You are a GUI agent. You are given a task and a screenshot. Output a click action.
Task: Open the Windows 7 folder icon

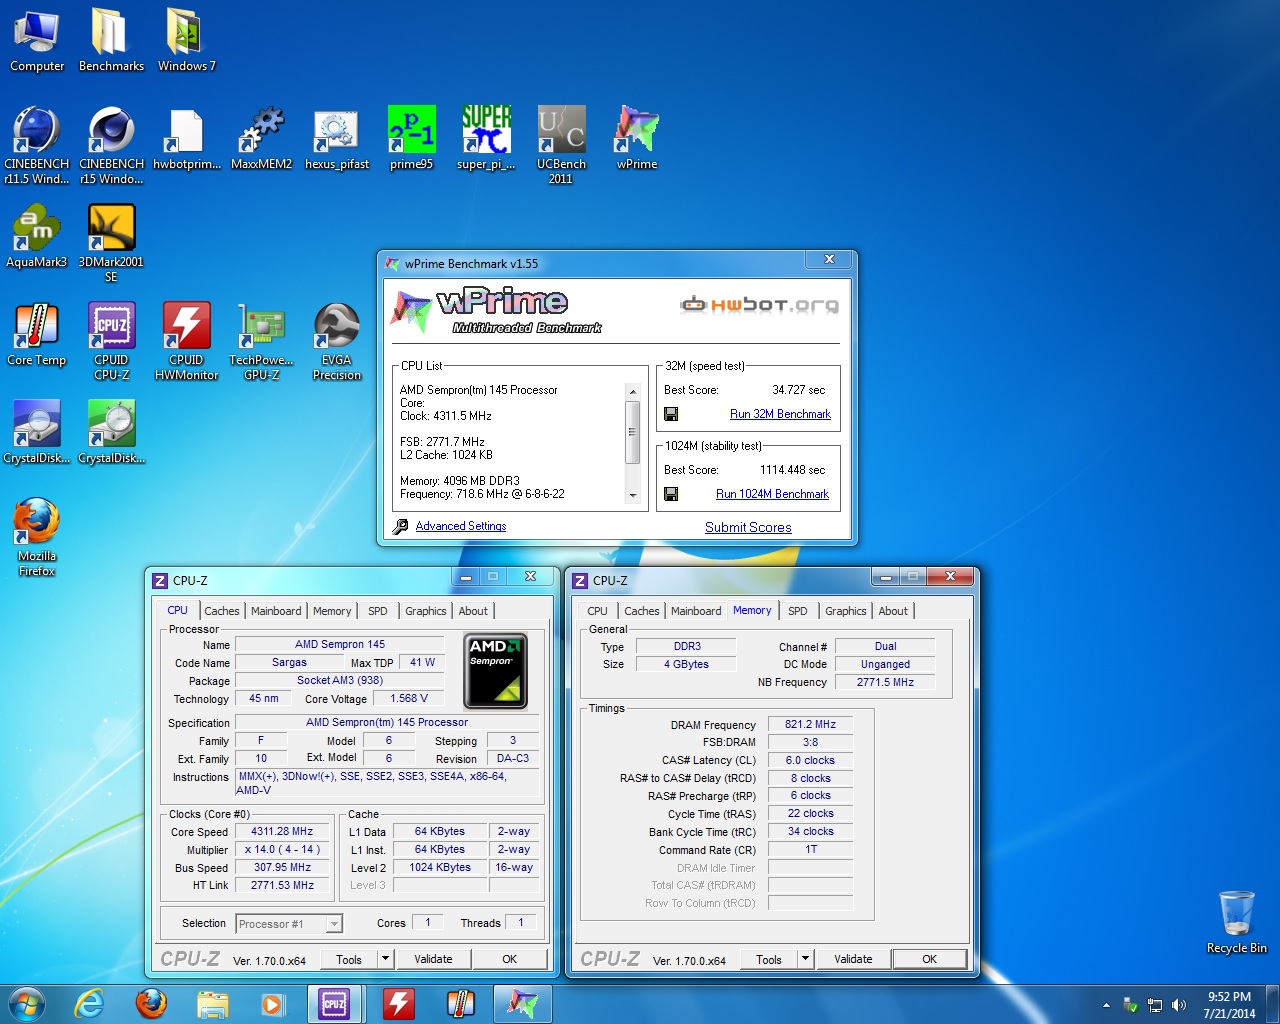(x=186, y=41)
